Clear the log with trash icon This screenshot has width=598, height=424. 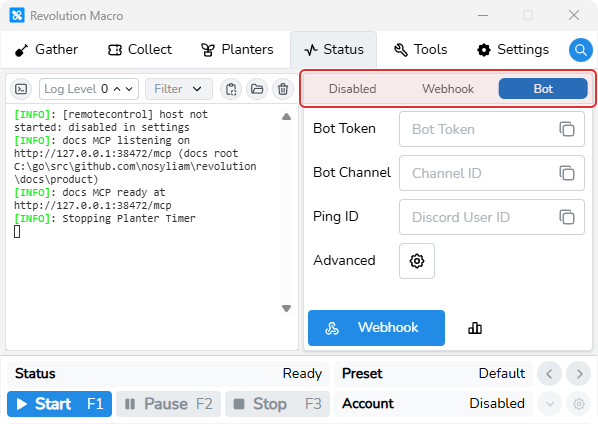(x=283, y=89)
